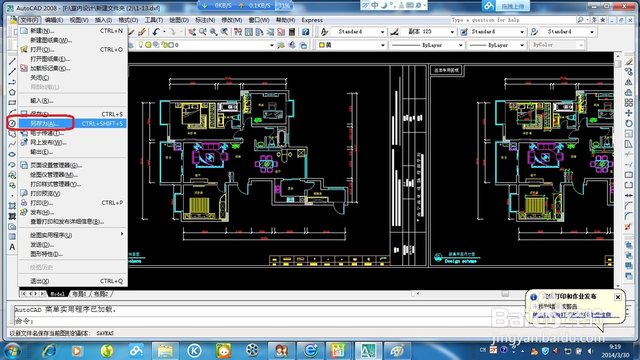Open the ByColor plot style dropdown
This screenshot has height=360, width=640.
581,45
